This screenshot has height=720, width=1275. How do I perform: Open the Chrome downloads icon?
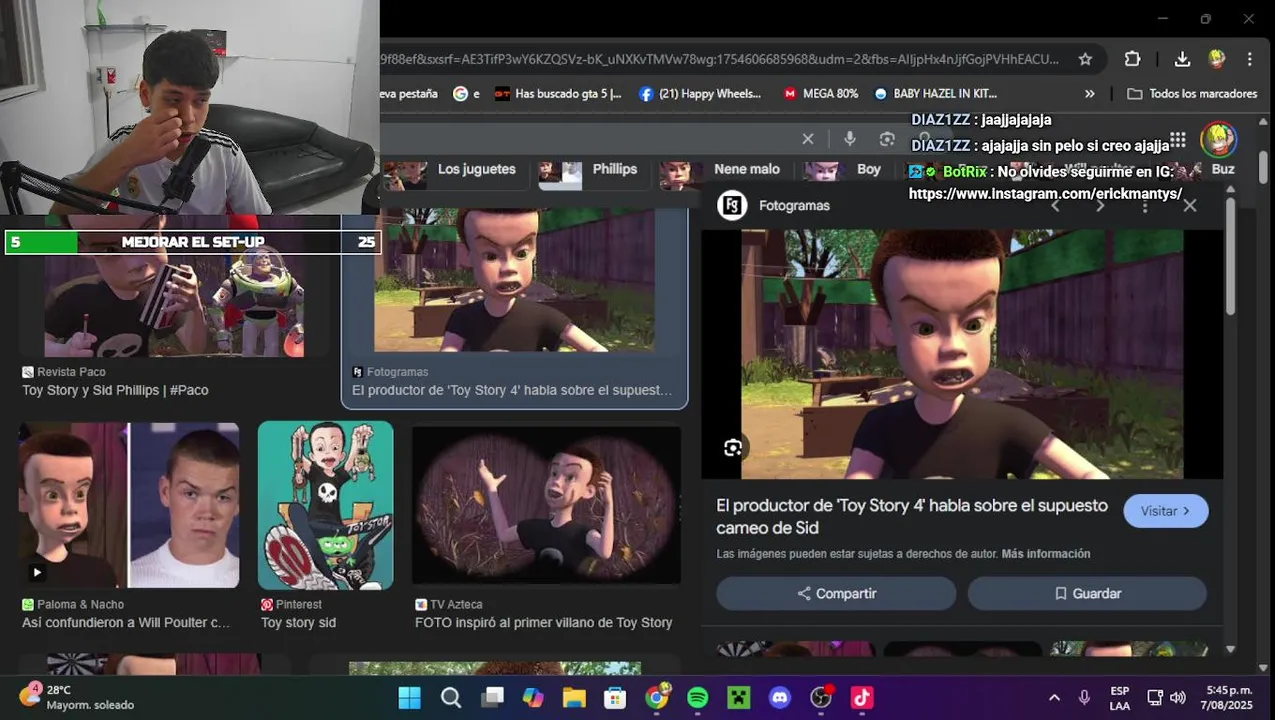tap(1182, 59)
